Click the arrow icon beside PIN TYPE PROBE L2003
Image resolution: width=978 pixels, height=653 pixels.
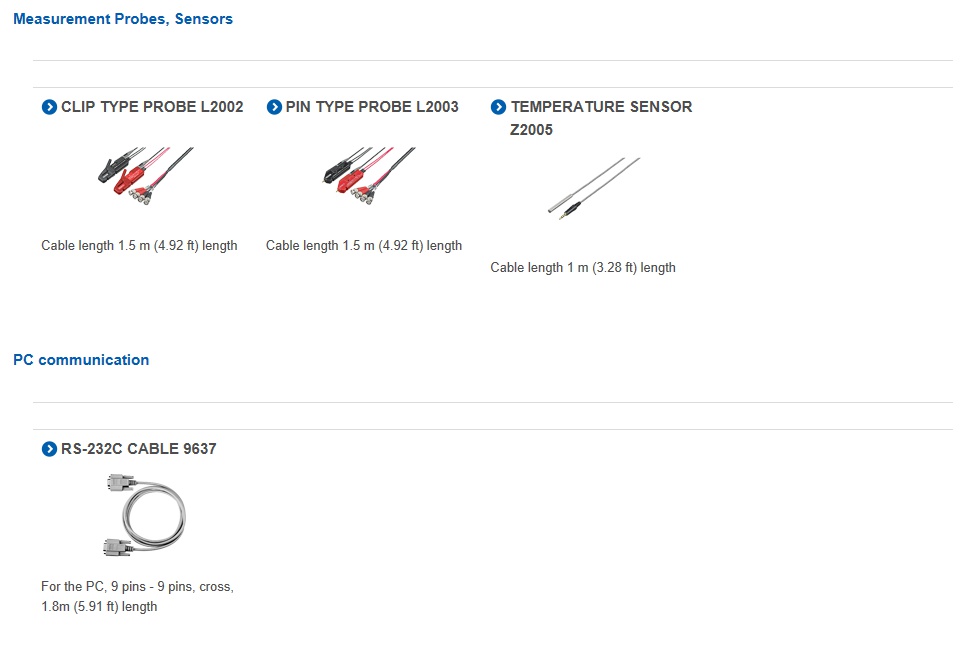point(274,107)
